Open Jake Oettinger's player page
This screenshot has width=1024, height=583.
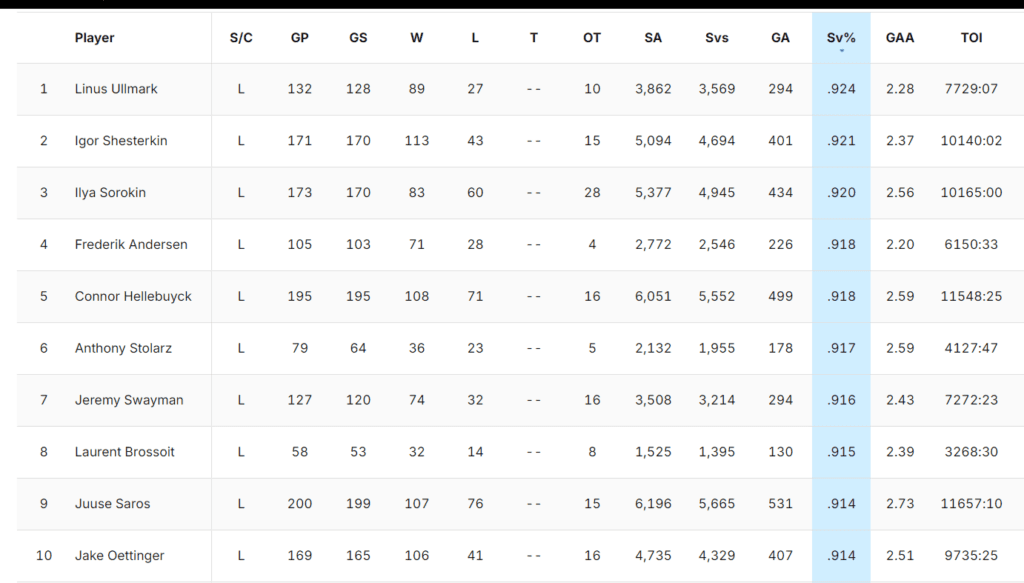pos(119,556)
